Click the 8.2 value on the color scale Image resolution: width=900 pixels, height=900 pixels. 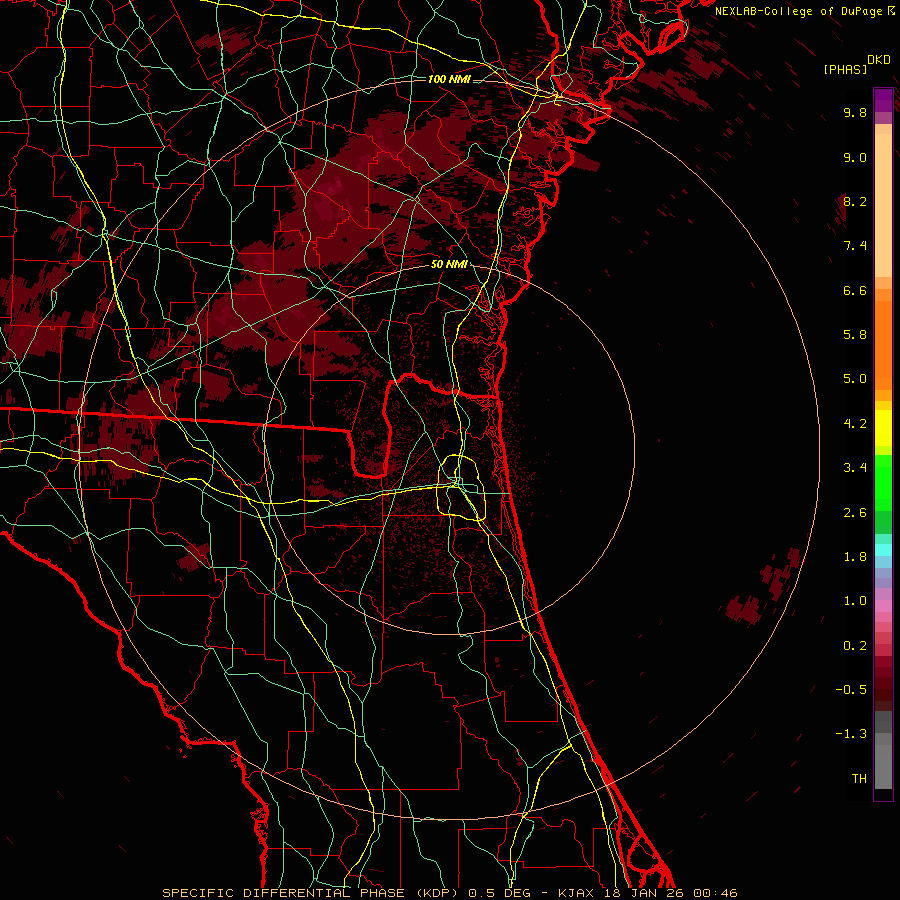click(x=855, y=201)
